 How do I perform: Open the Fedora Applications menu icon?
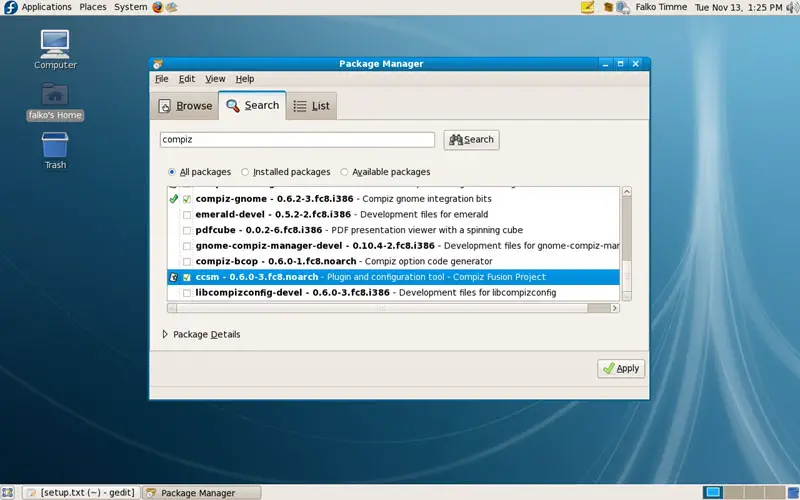pos(10,7)
